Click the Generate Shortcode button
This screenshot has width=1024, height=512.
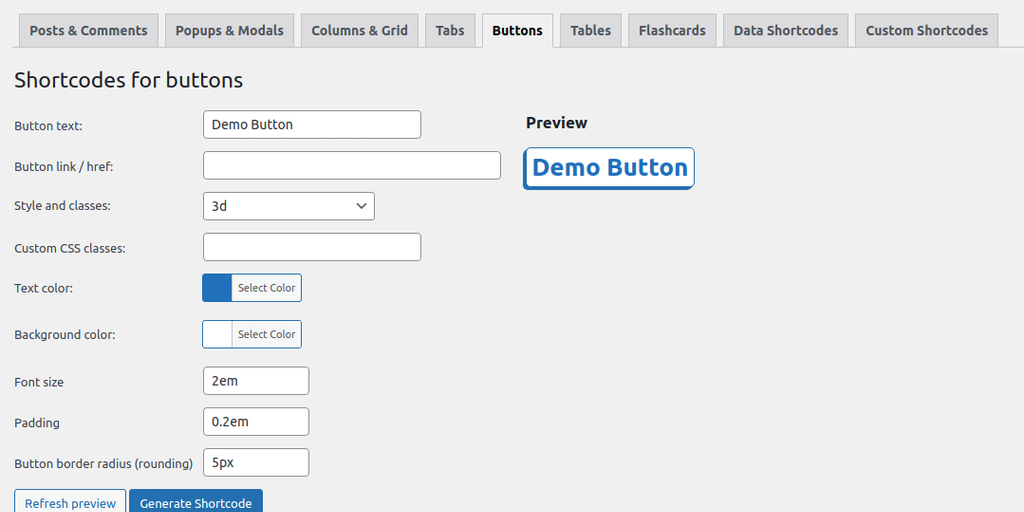coord(196,502)
